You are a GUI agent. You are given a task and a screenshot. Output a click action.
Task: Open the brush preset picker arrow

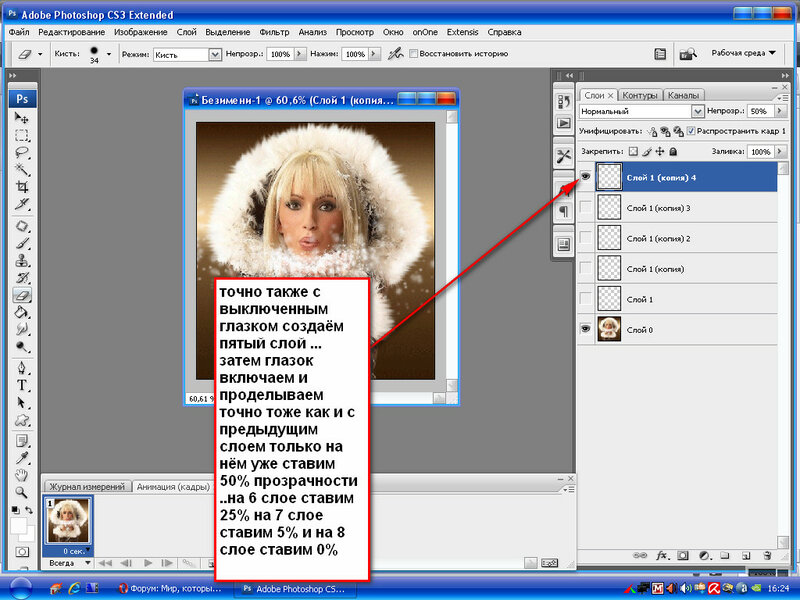(x=109, y=54)
